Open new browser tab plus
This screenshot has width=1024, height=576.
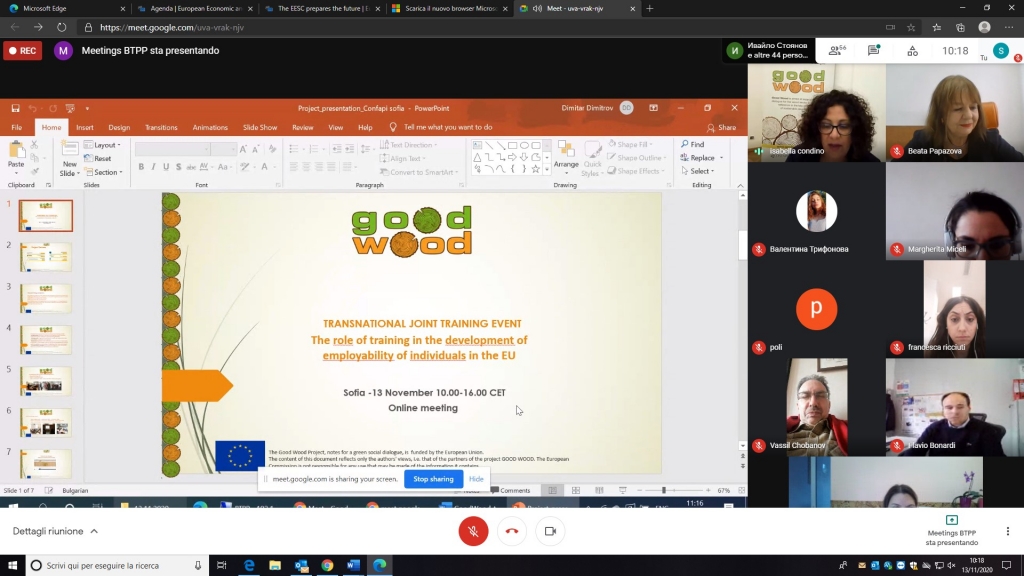[649, 8]
